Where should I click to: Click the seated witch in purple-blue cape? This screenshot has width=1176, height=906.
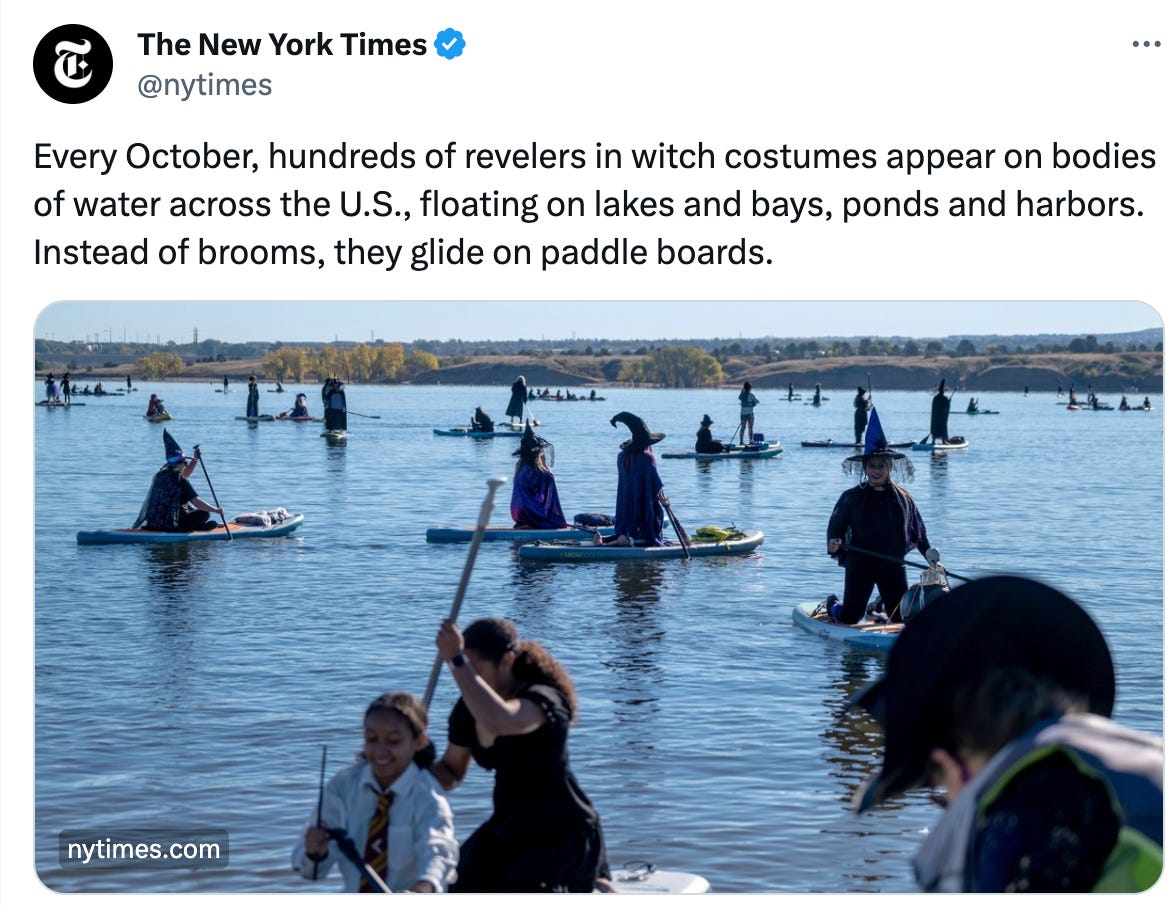536,484
